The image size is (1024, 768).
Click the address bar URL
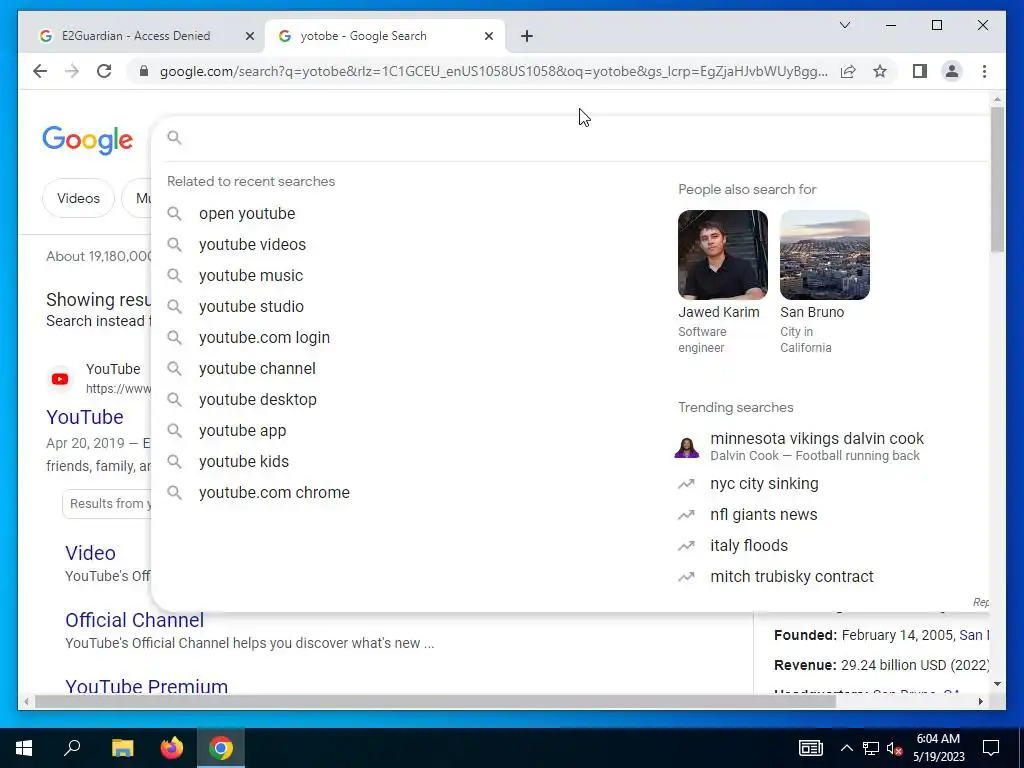(493, 71)
